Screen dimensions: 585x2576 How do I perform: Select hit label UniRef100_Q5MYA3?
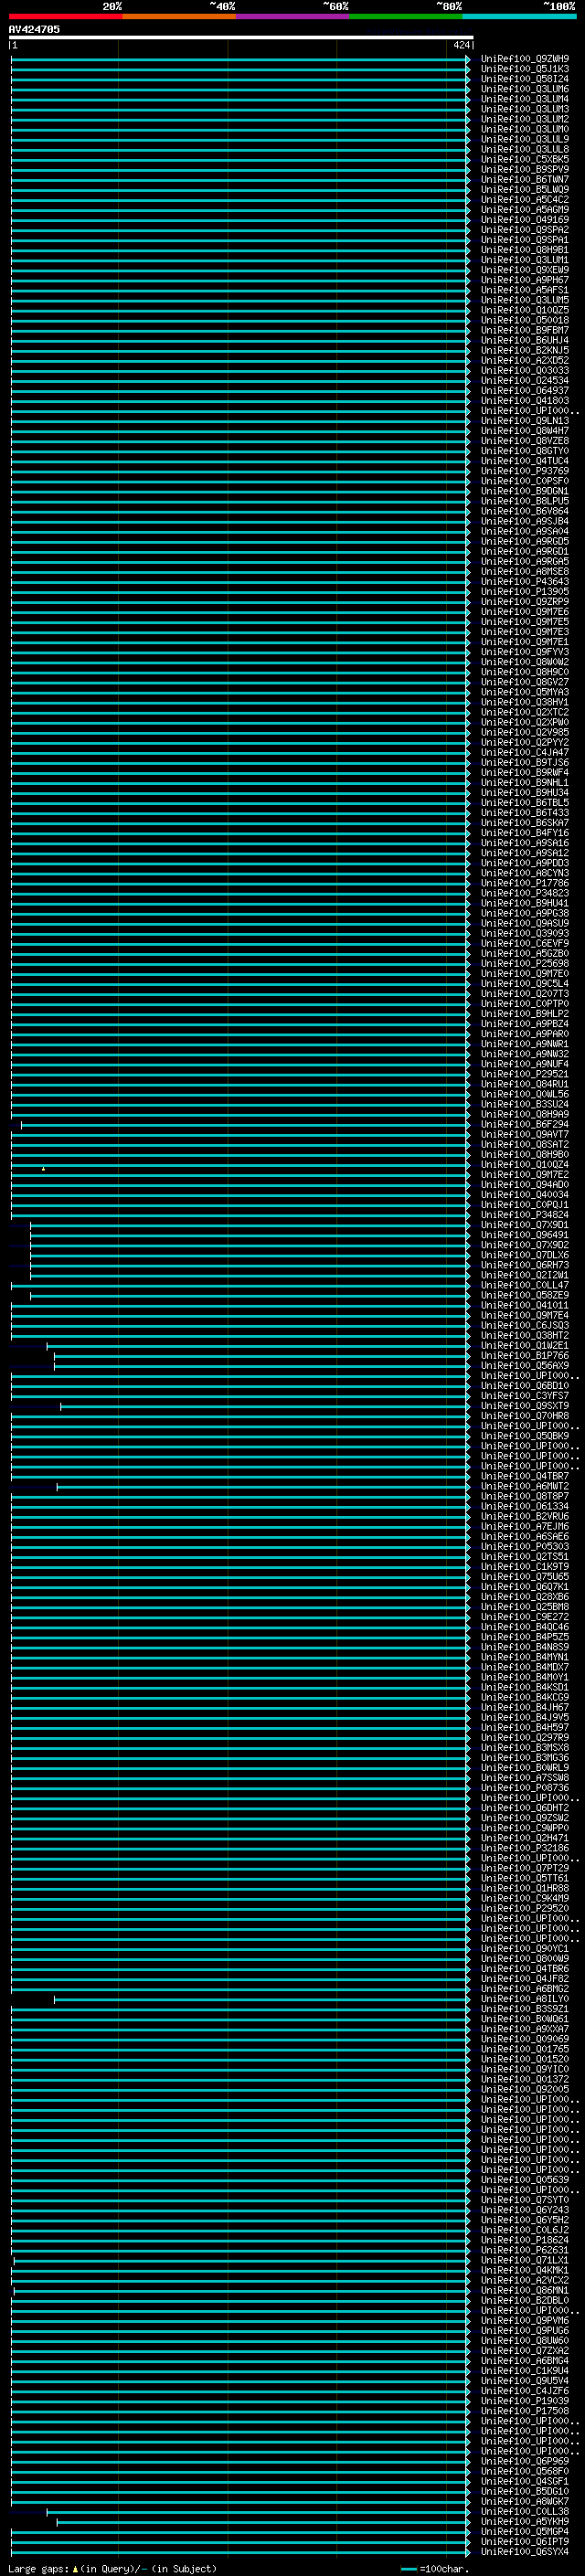[x=524, y=692]
